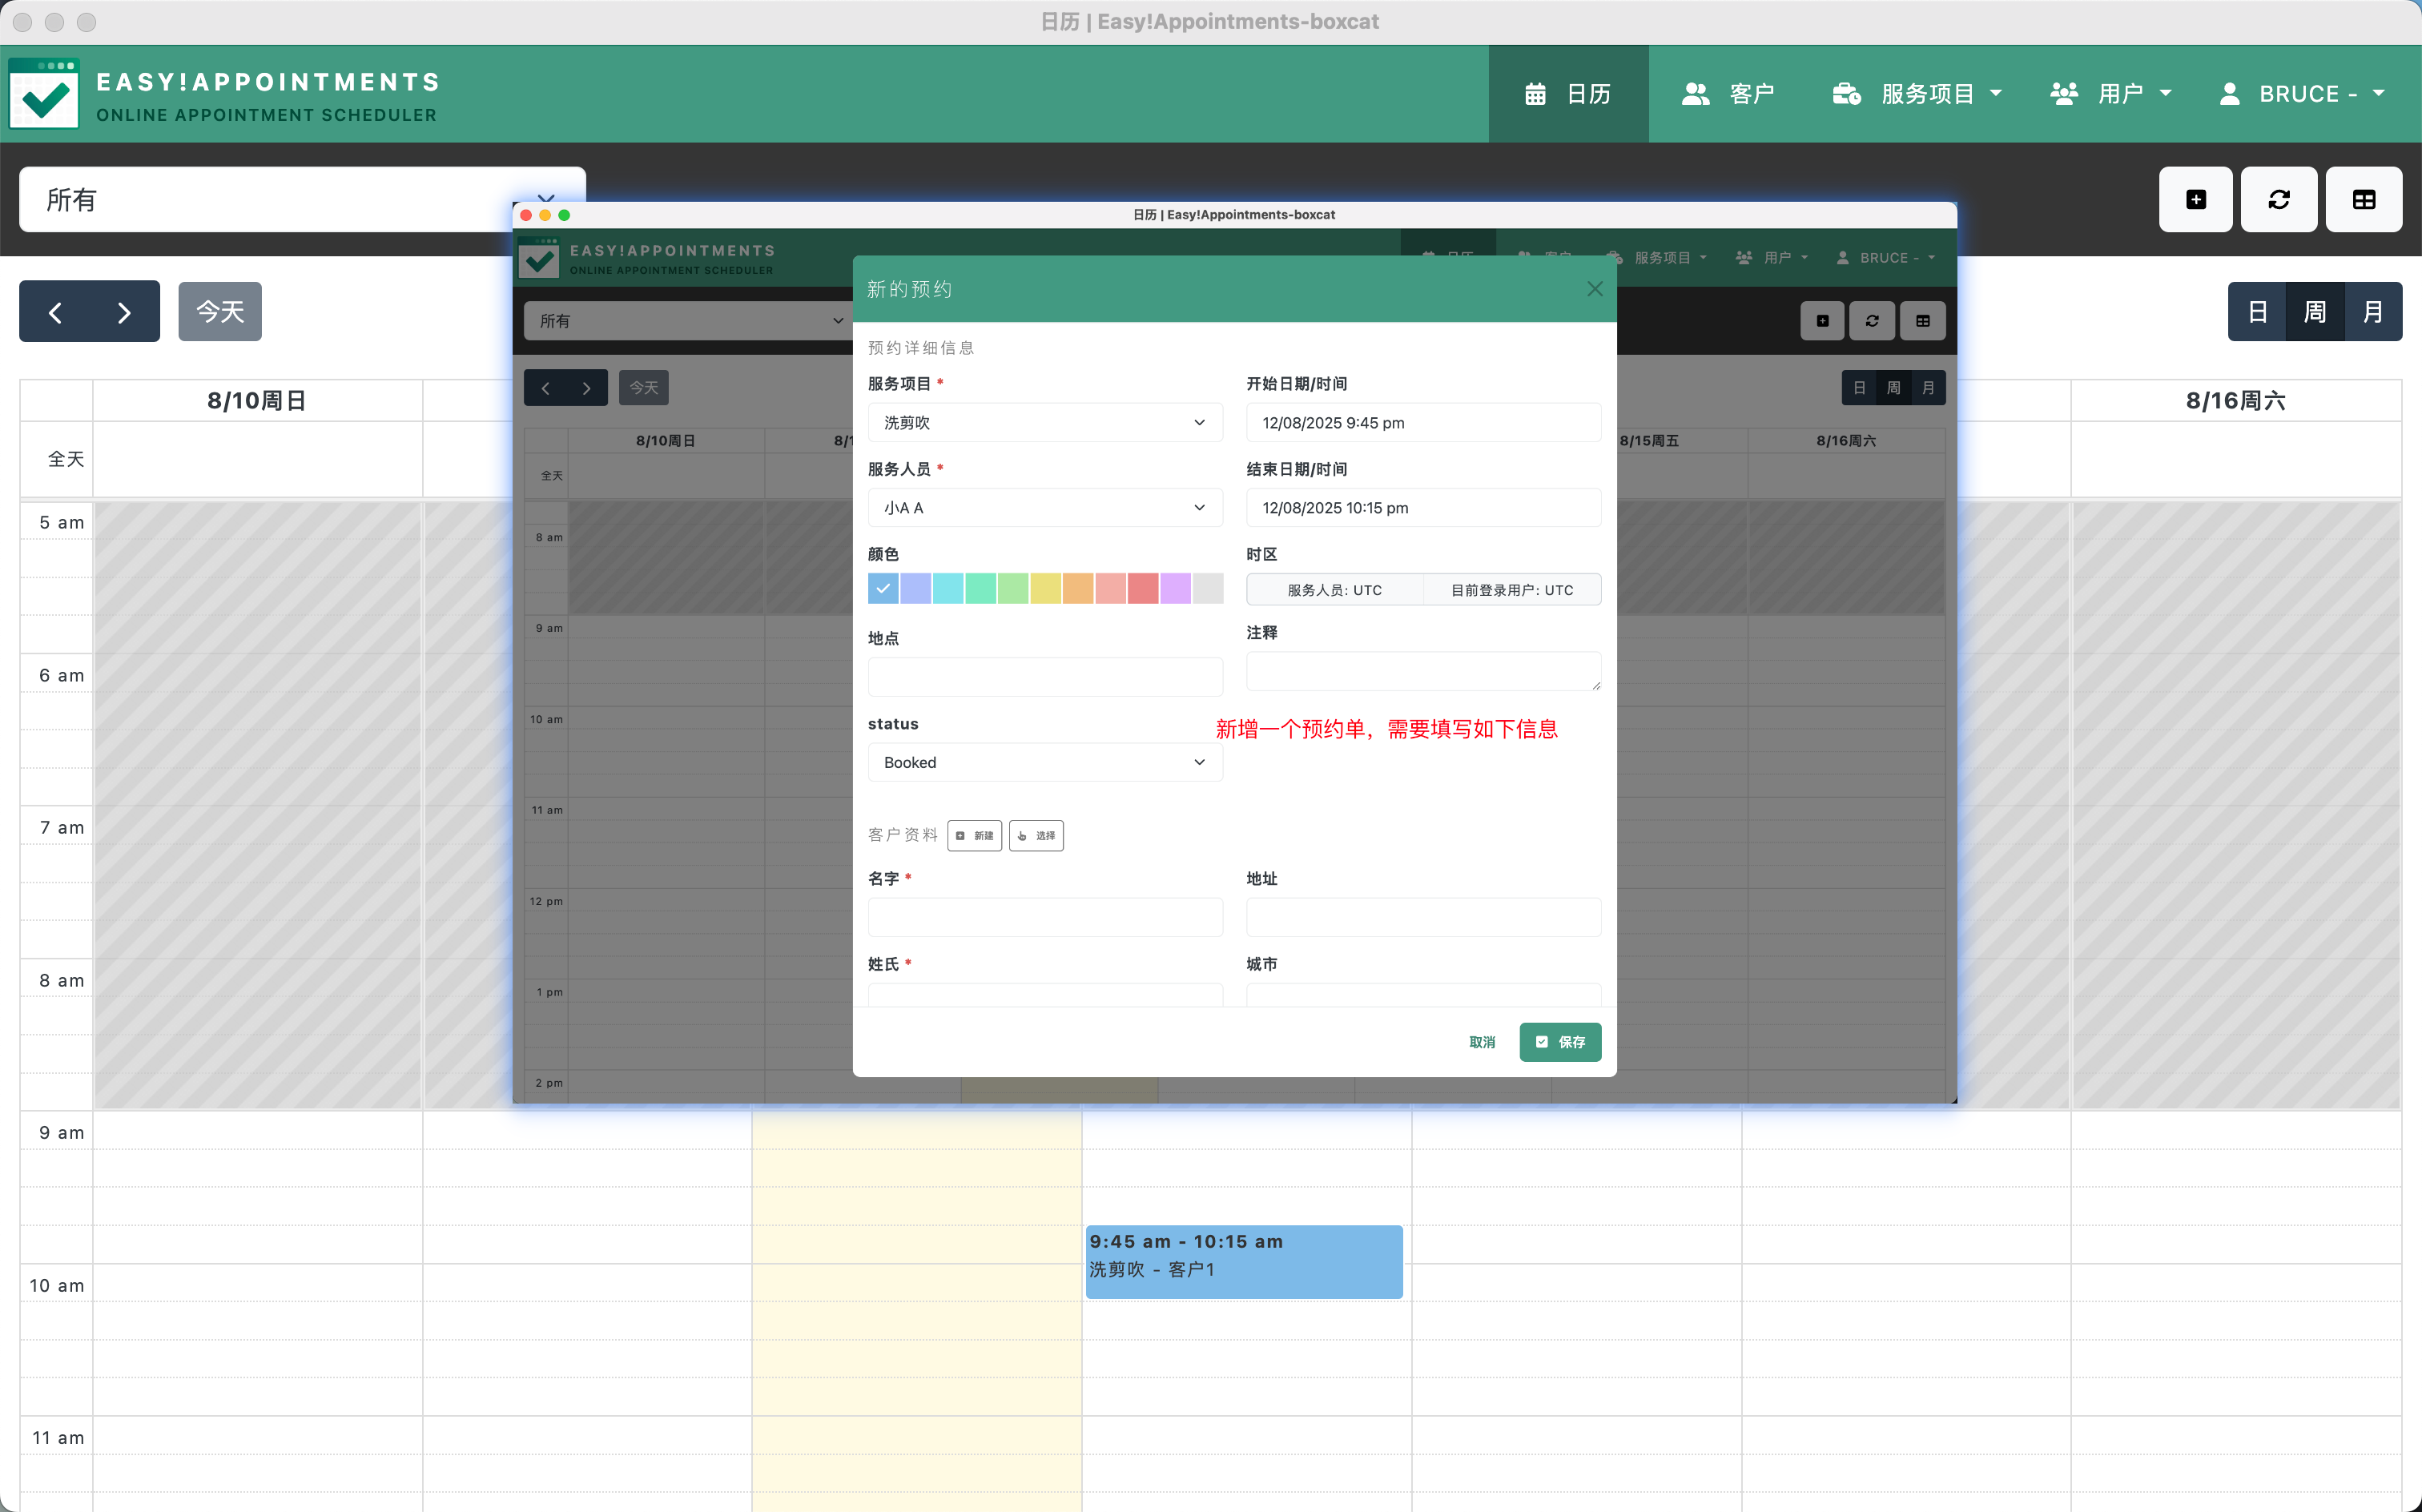Go to next week in main calendar
The image size is (2422, 1512).
124,312
